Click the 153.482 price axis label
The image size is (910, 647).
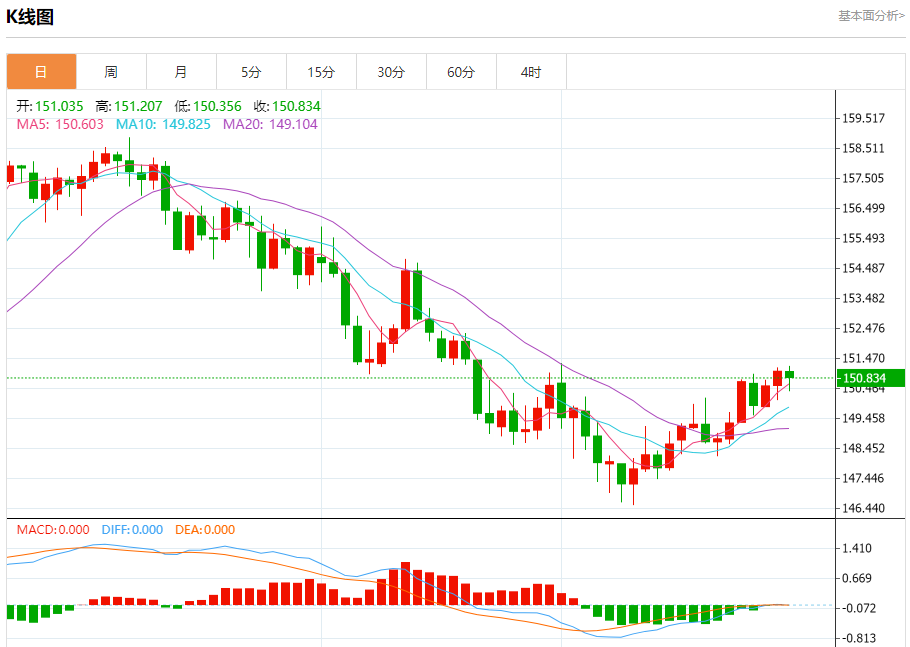click(x=864, y=298)
